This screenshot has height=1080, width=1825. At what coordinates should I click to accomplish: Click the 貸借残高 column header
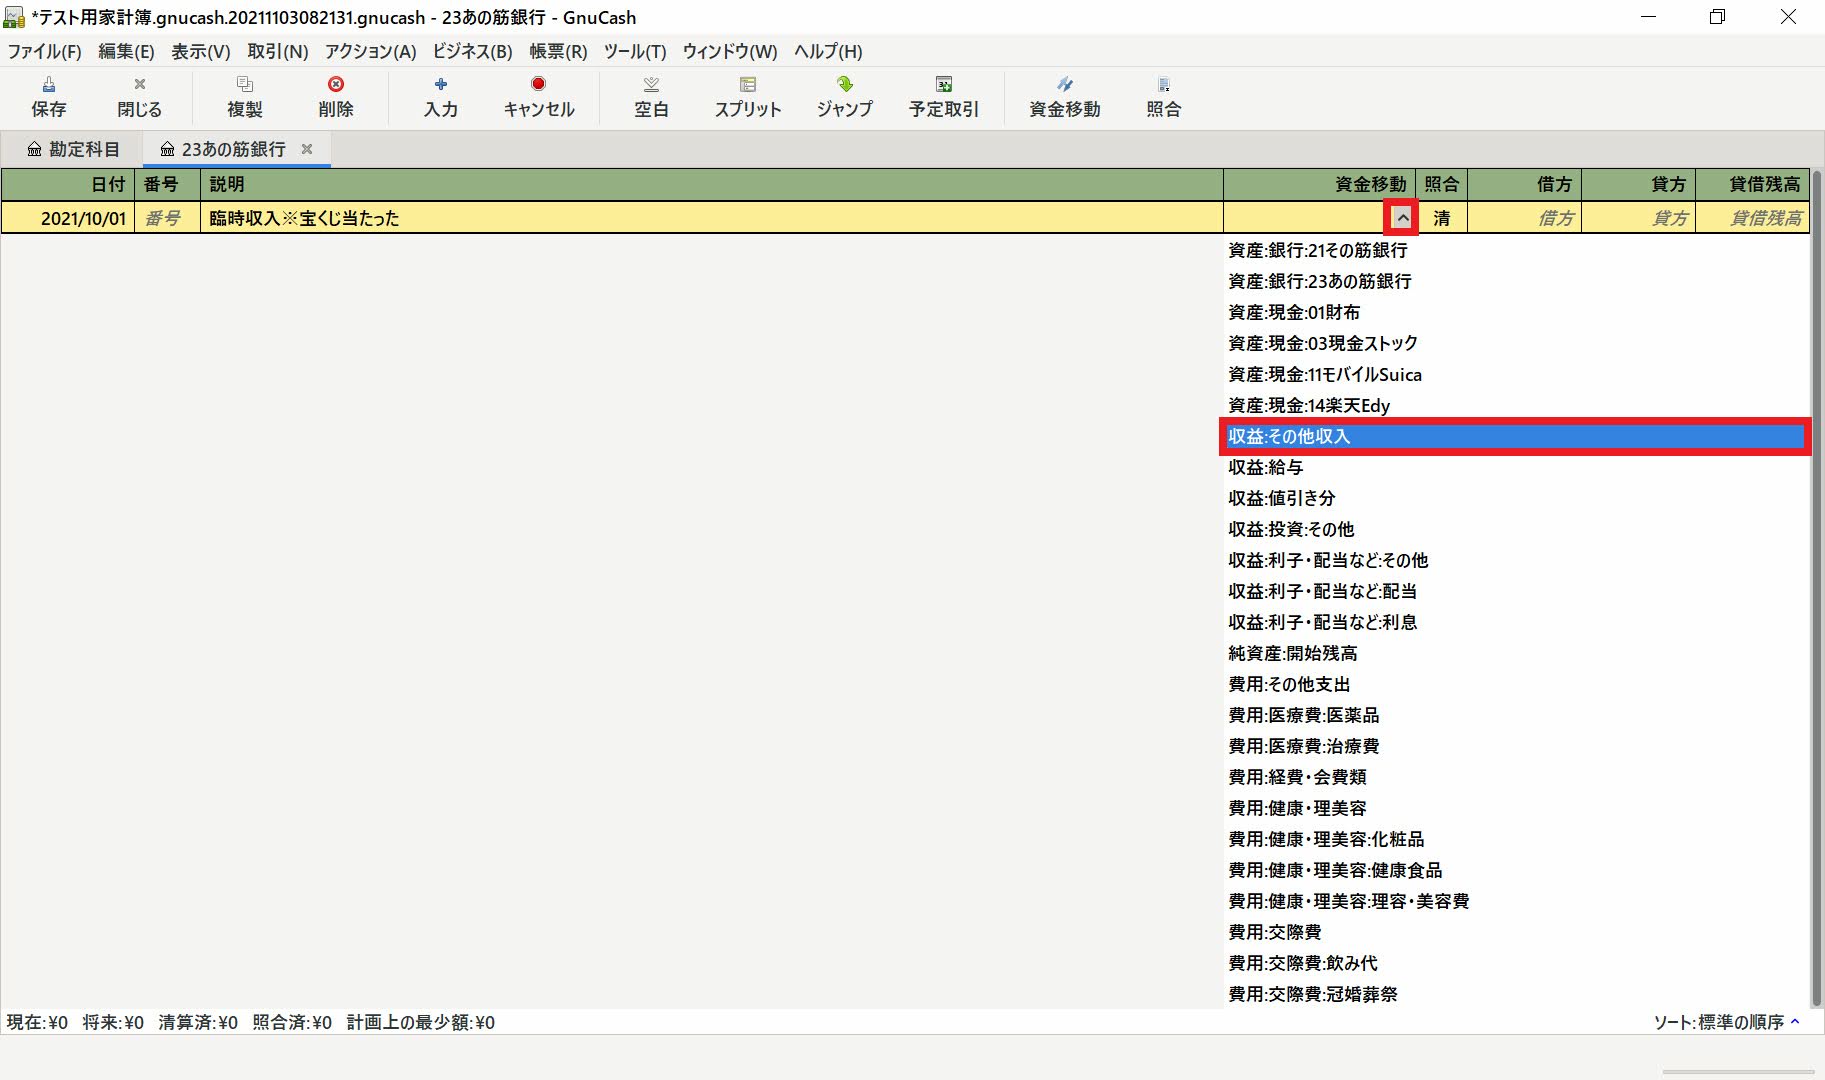coord(1752,184)
